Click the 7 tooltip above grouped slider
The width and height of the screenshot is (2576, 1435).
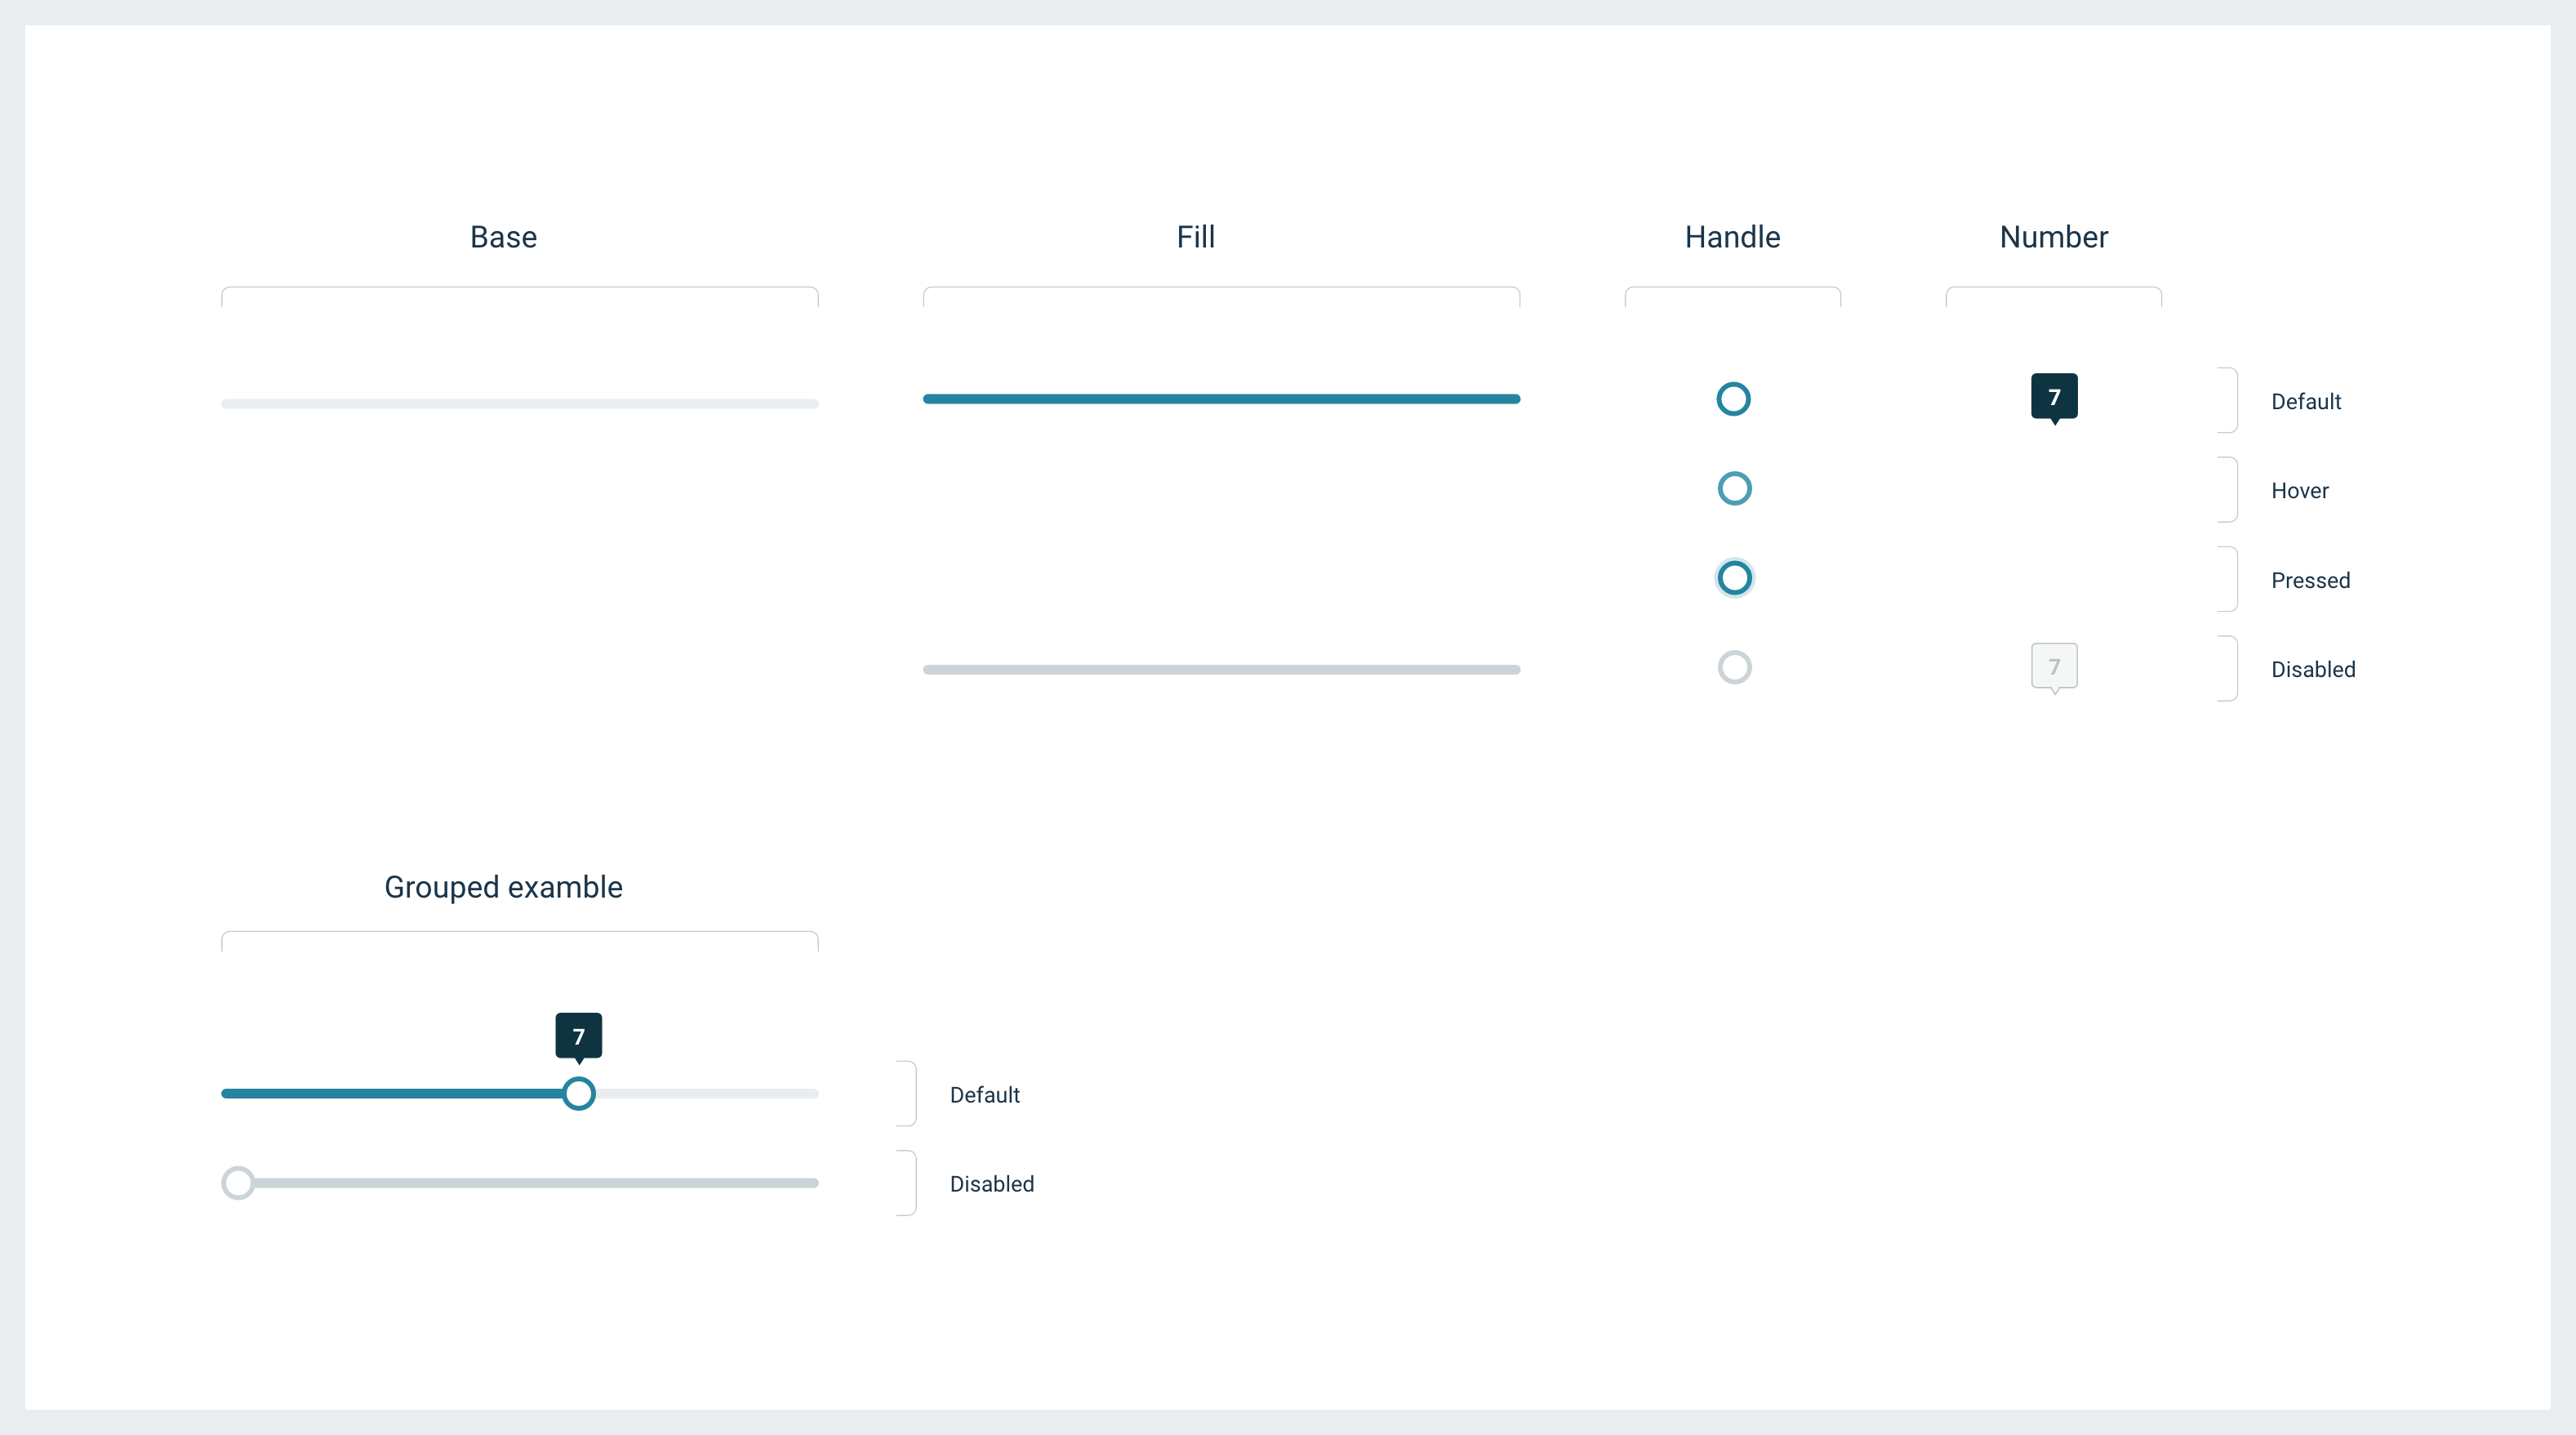click(x=578, y=1035)
